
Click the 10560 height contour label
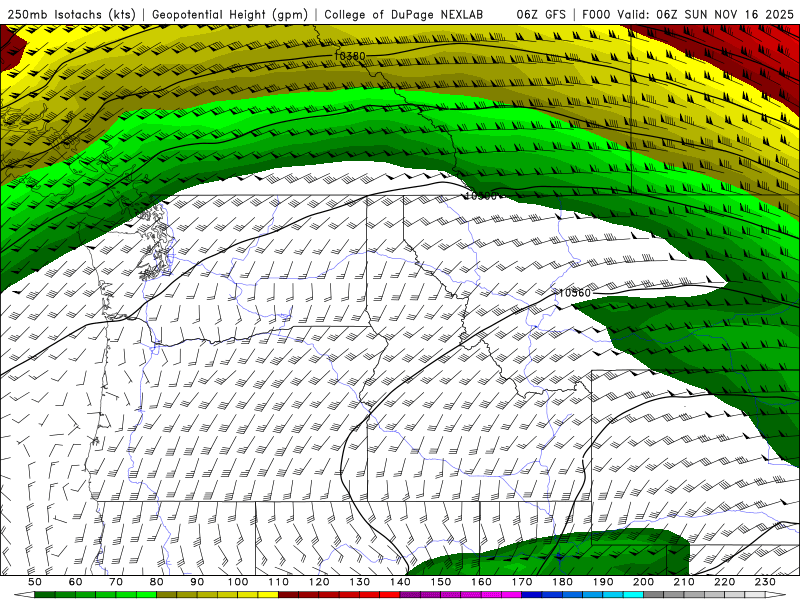point(574,293)
